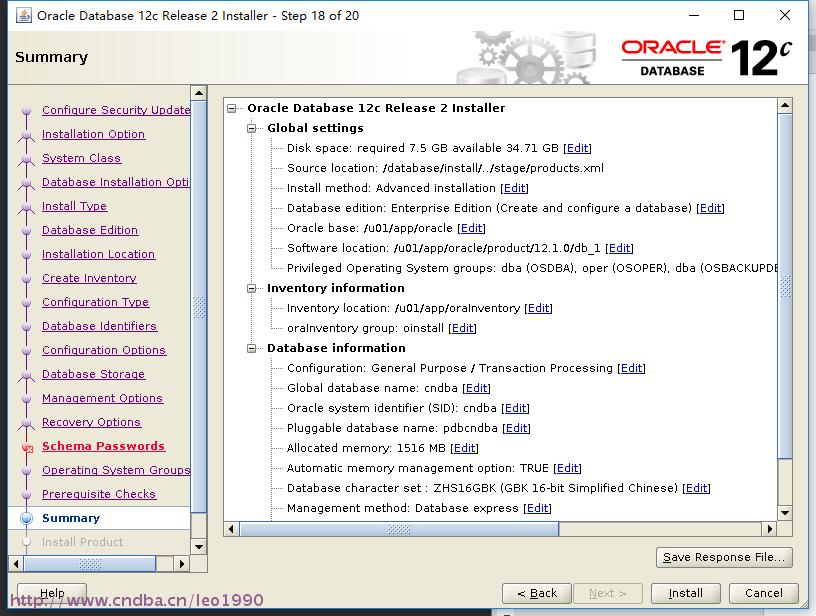Go to Installation Option step
Viewport: 816px width, 616px height.
pyautogui.click(x=94, y=134)
